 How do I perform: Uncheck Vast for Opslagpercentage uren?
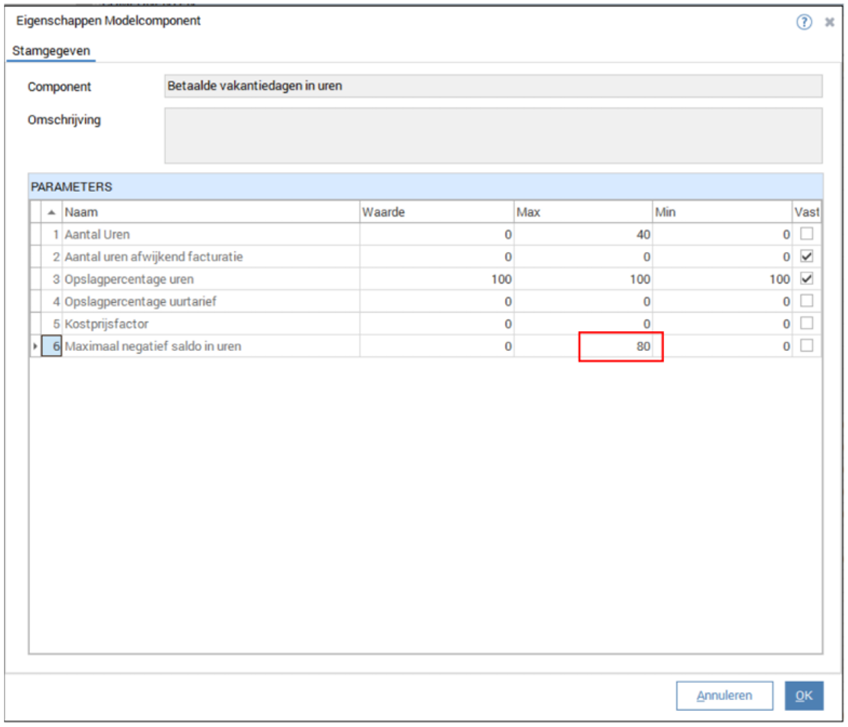(x=807, y=279)
